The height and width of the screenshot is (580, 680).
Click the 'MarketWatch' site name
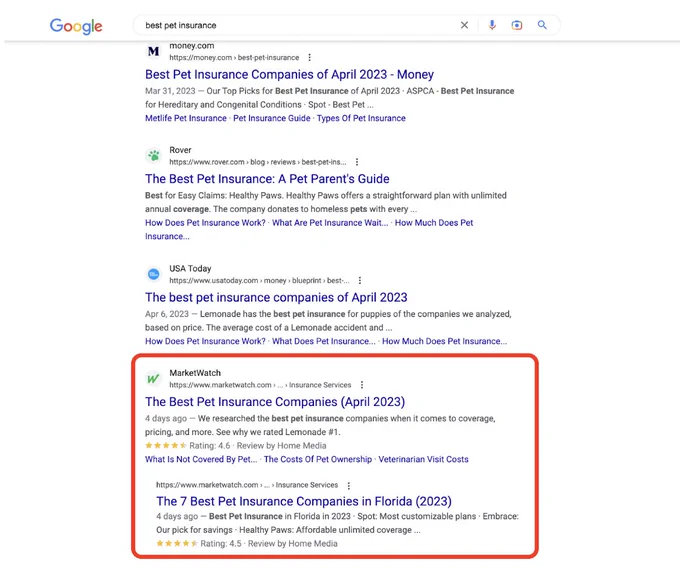point(195,373)
